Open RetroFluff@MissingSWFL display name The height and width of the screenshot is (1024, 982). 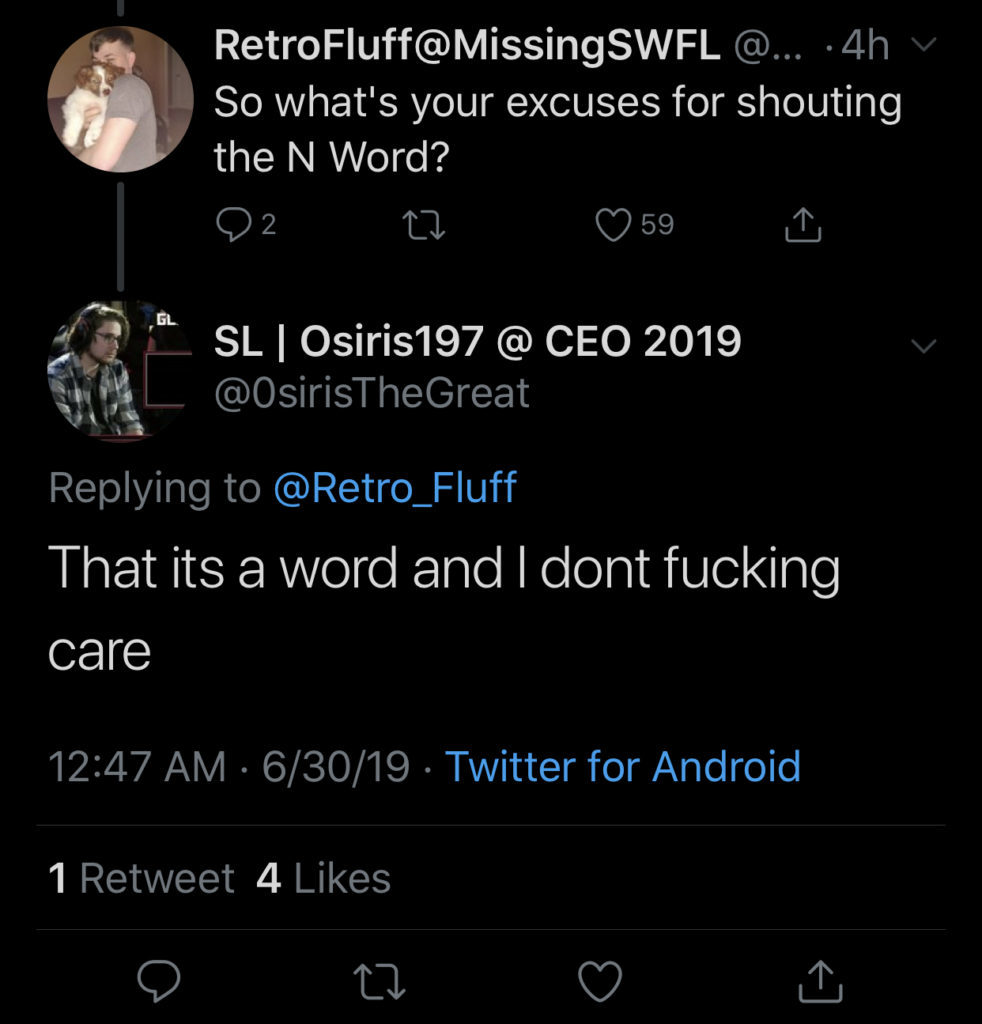click(467, 45)
